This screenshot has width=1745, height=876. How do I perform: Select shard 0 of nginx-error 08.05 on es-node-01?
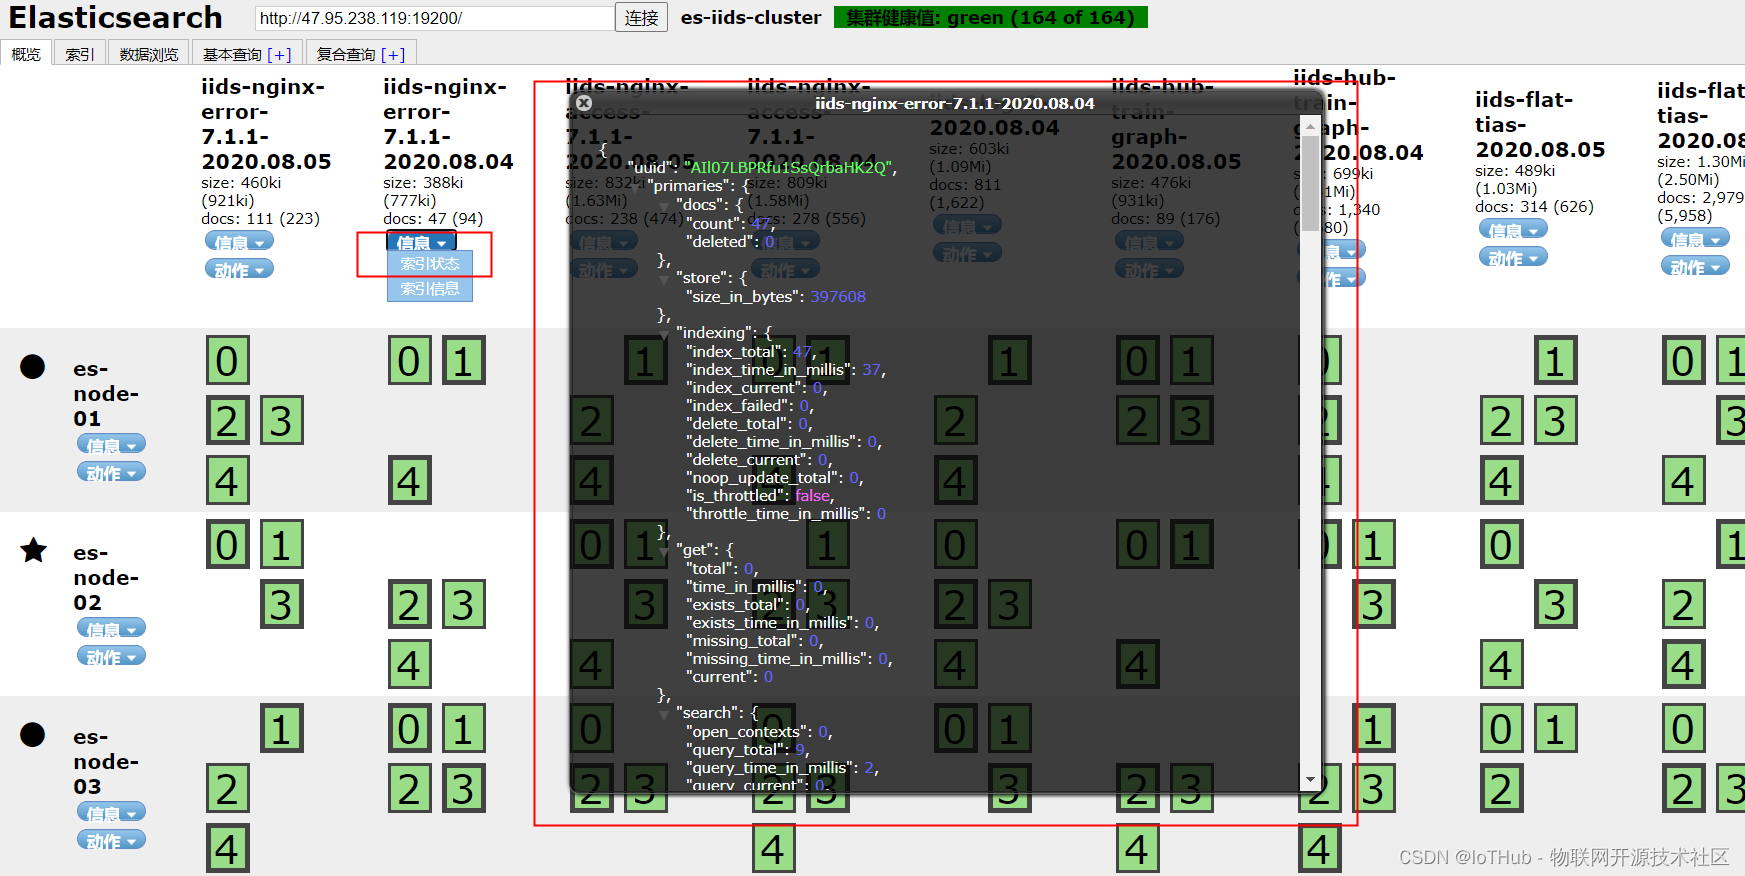(227, 361)
